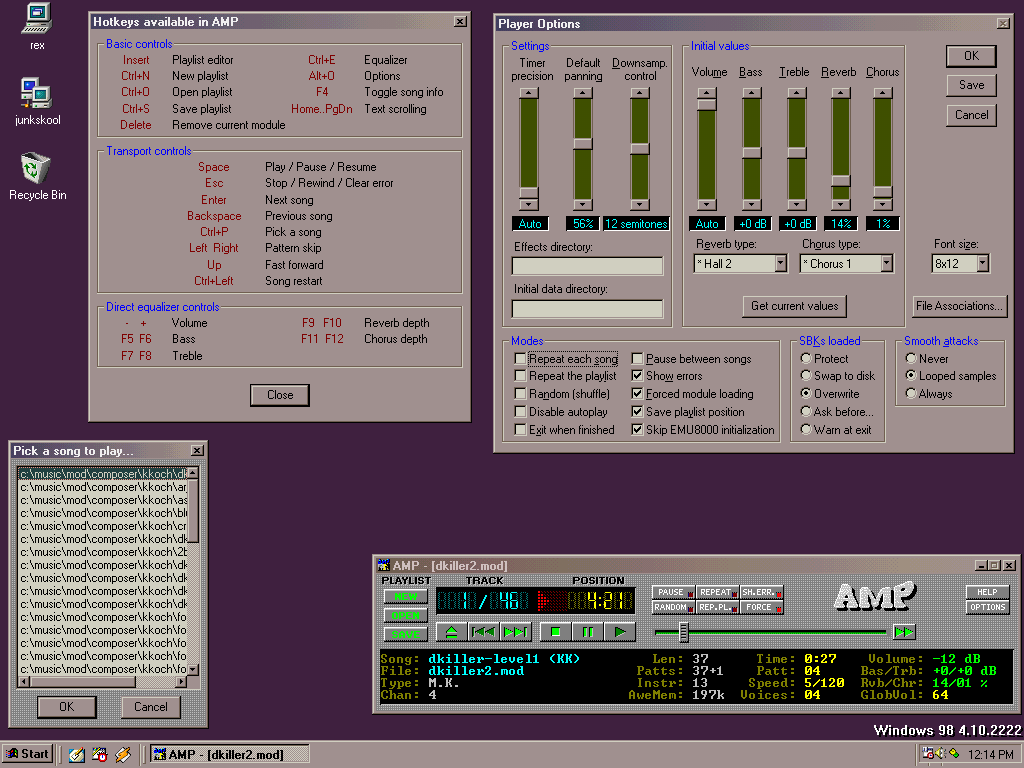Viewport: 1024px width, 768px height.
Task: Click down arrow of song list scrollbar
Action: tap(193, 669)
